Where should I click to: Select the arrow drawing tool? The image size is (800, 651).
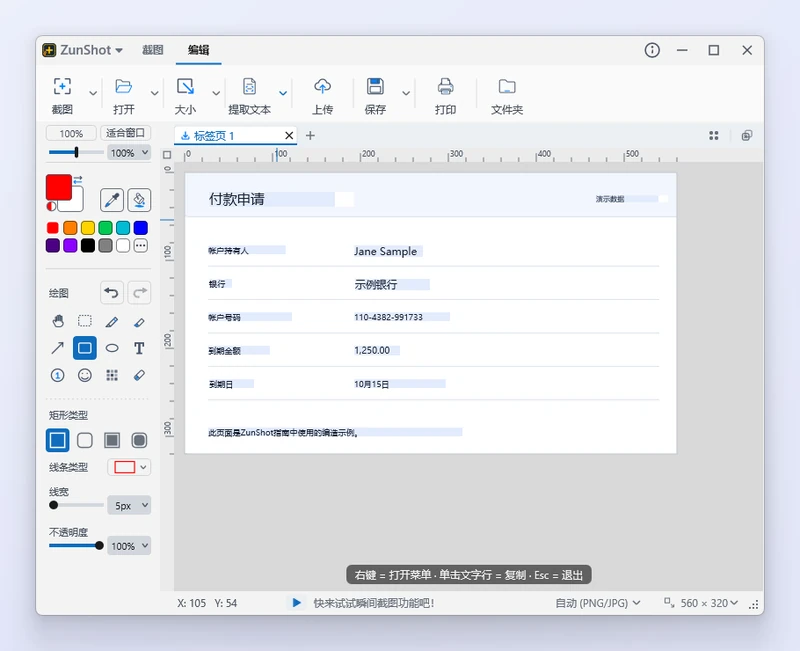pos(58,348)
